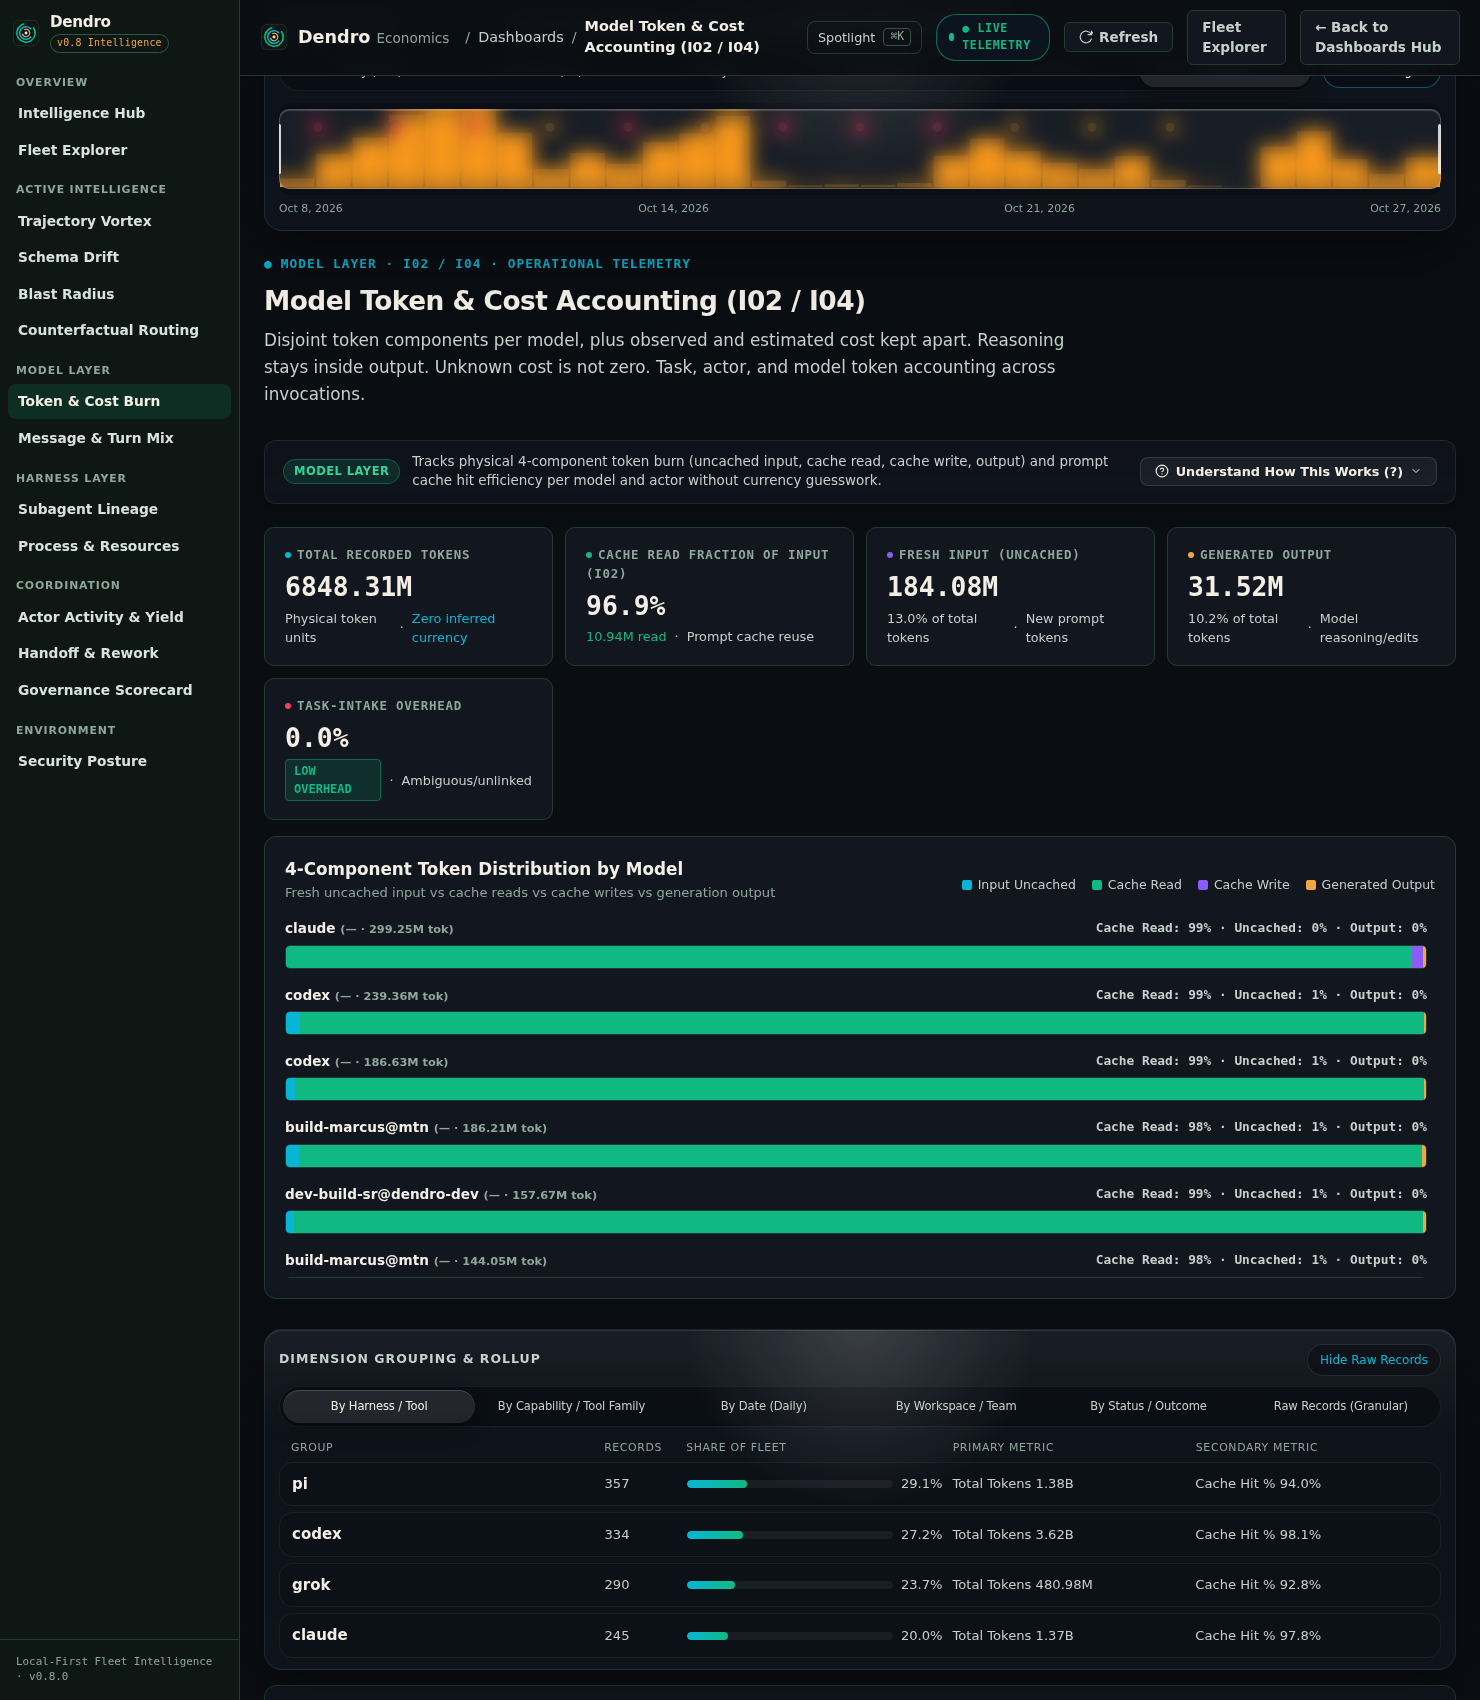The height and width of the screenshot is (1700, 1480).
Task: Toggle Cache Read series in the legend
Action: point(1137,885)
